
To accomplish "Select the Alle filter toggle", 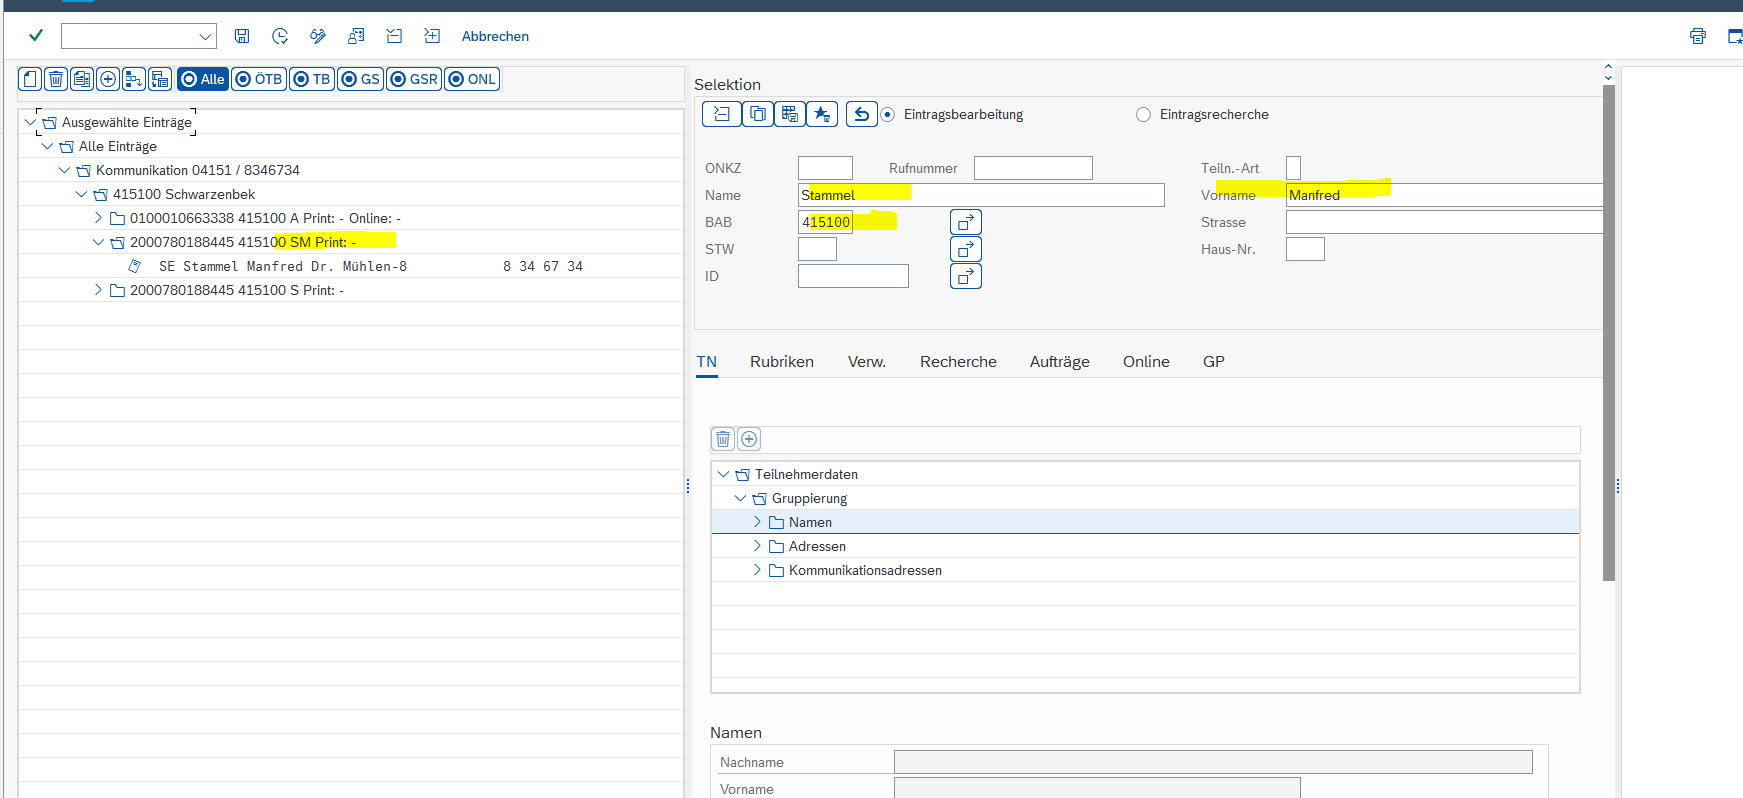I will coord(203,79).
